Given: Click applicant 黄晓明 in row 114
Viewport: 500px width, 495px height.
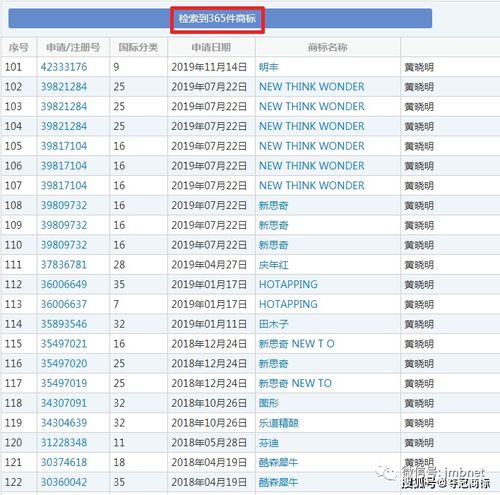Looking at the screenshot, I should tap(419, 324).
